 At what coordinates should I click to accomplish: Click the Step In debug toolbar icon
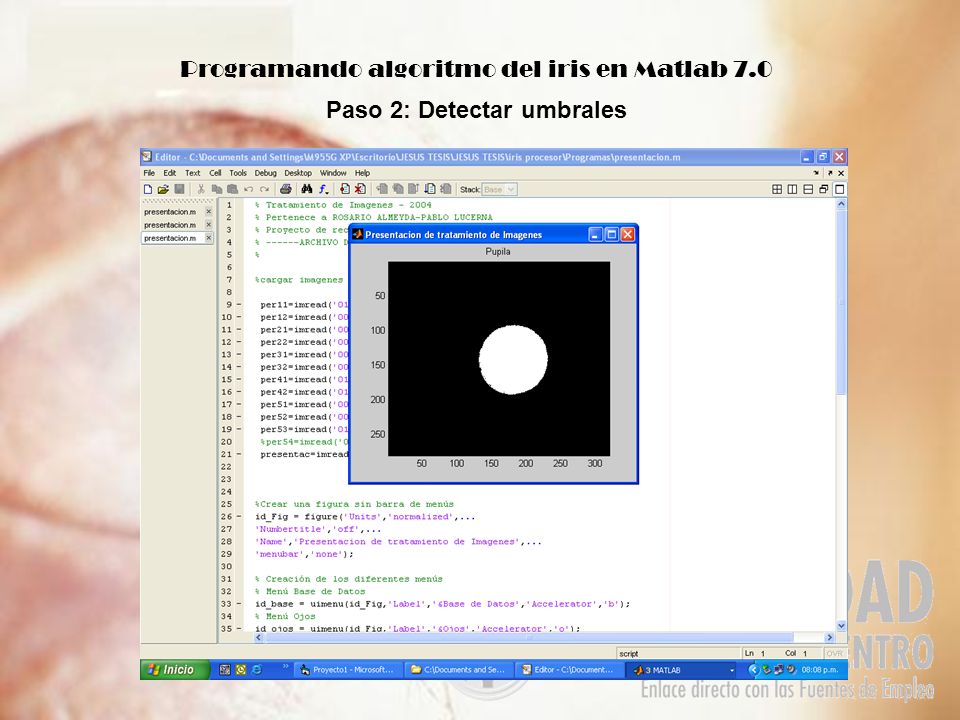pos(398,189)
